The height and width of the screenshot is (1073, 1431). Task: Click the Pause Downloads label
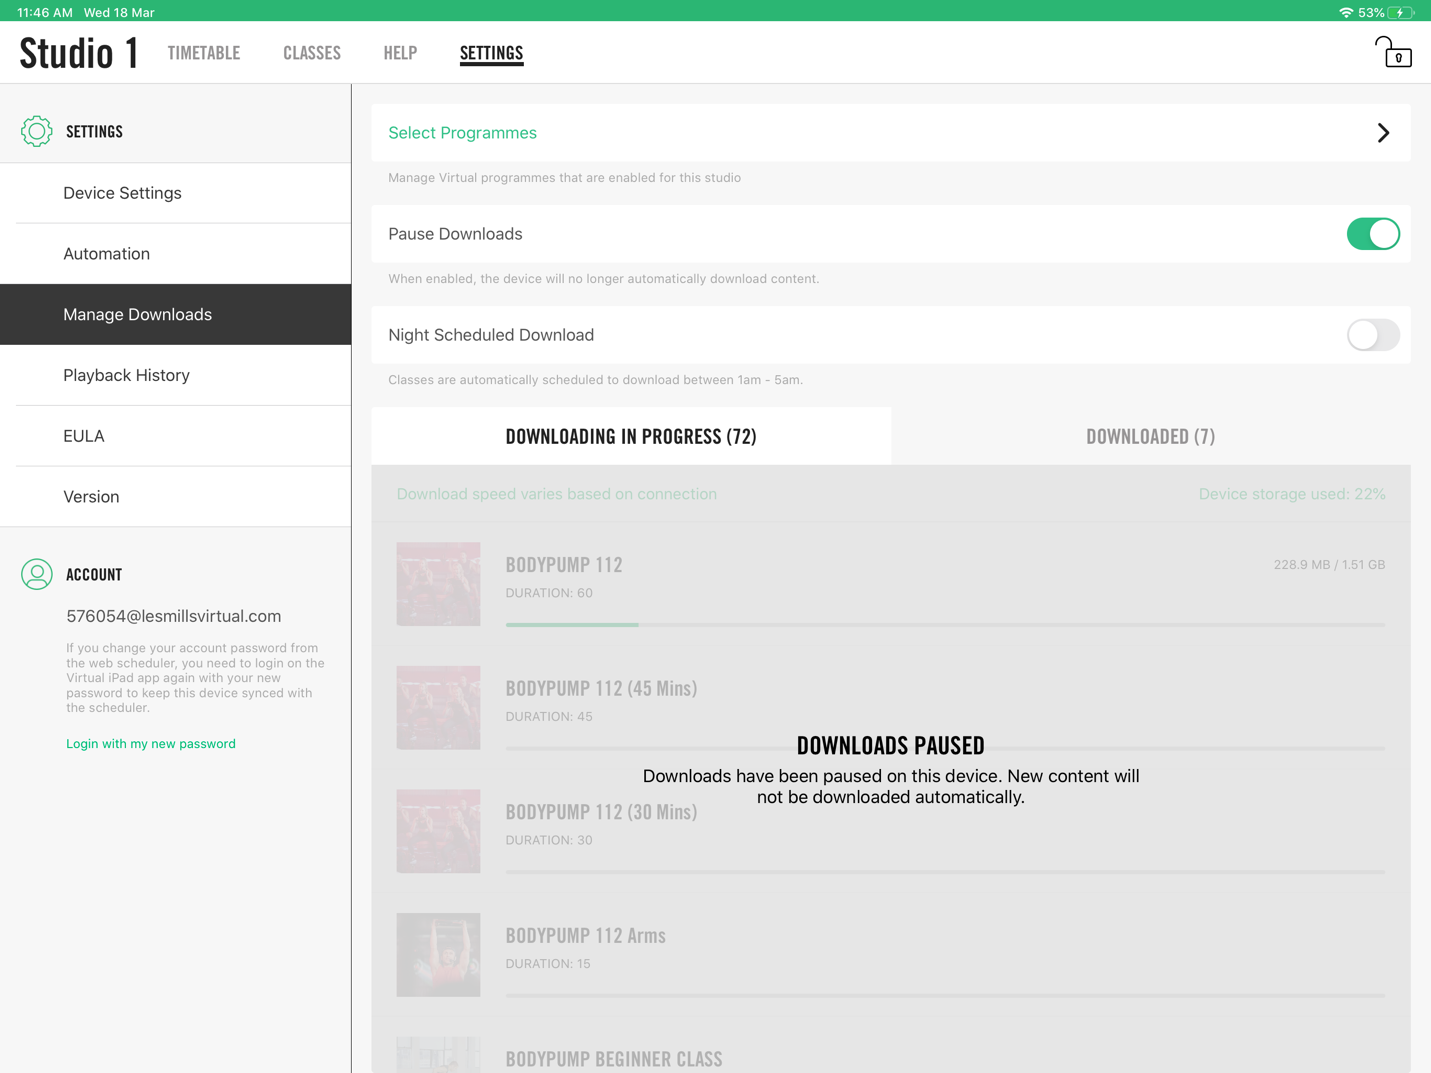click(x=455, y=234)
